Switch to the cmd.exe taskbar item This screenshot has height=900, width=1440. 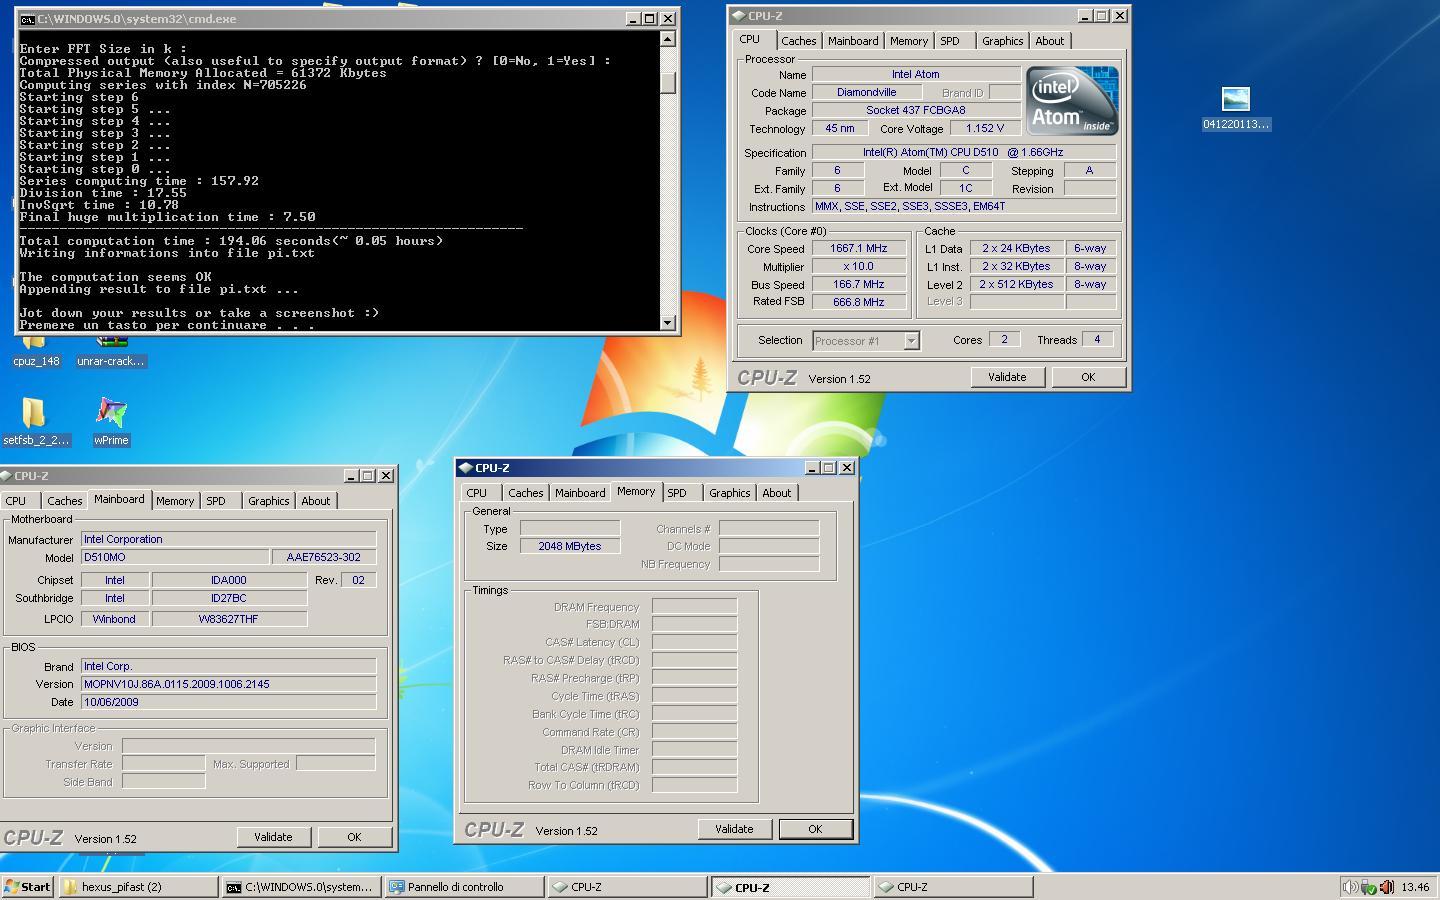(301, 886)
